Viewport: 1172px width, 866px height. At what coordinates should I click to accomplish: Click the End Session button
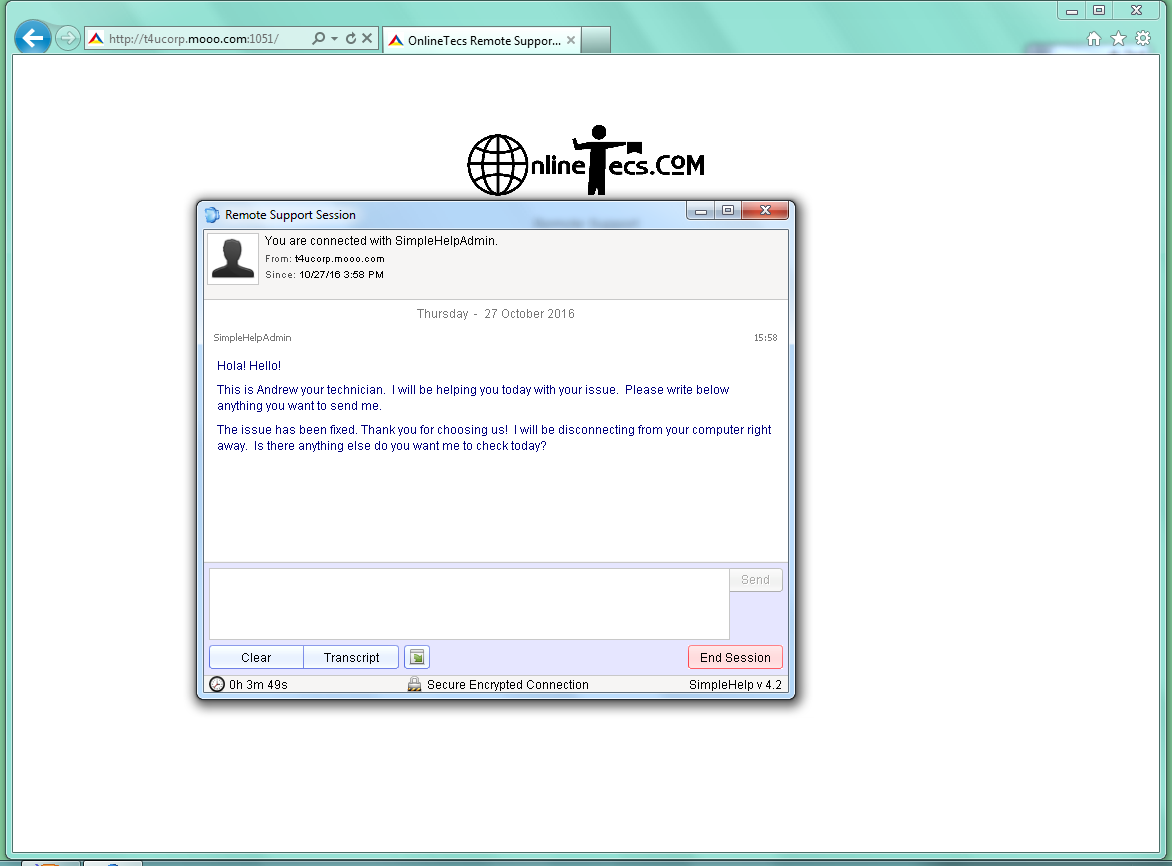point(735,658)
